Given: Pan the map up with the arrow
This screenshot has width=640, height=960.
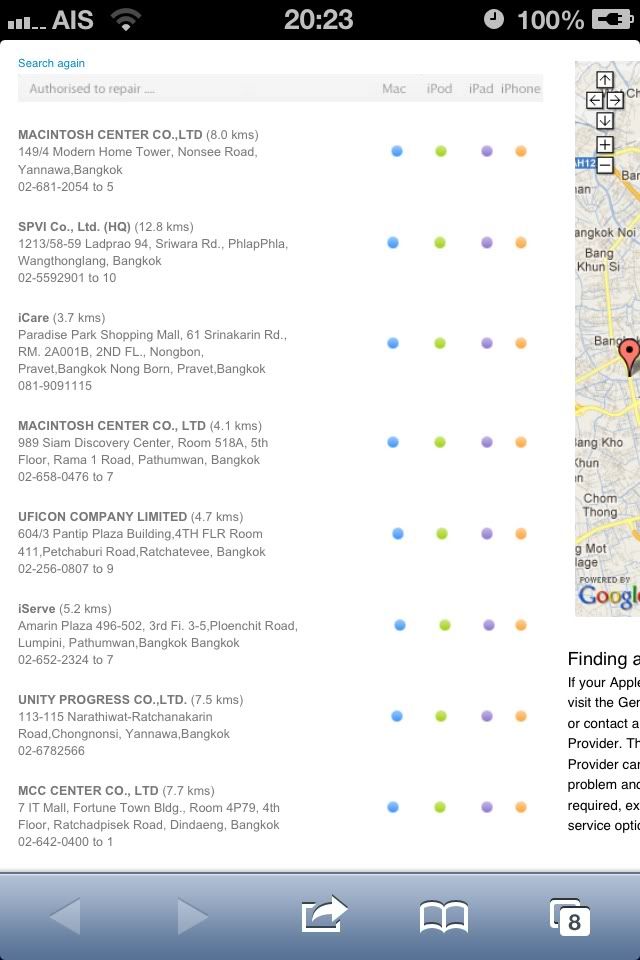Looking at the screenshot, I should [604, 80].
